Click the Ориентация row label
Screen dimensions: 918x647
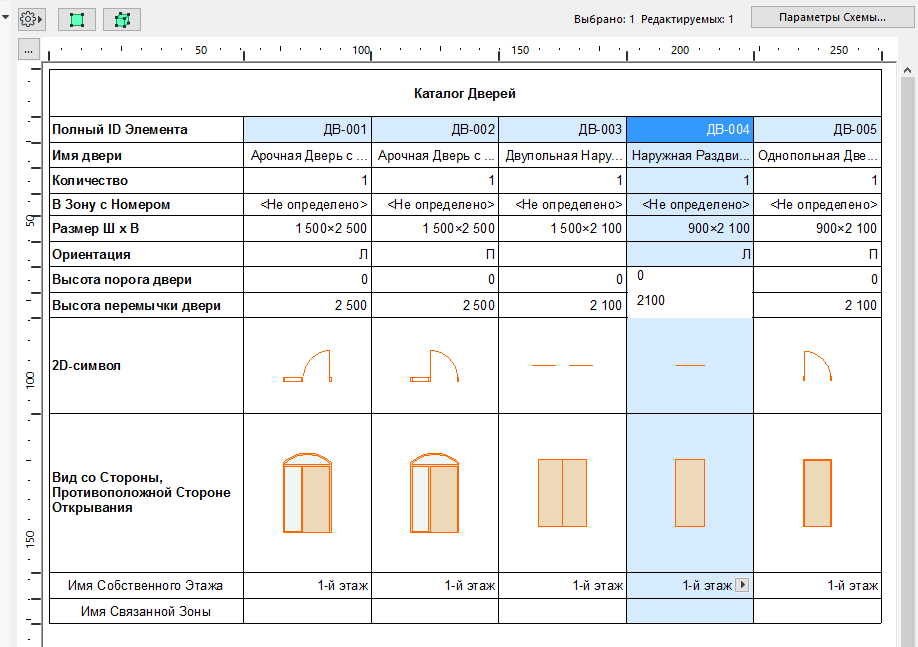pos(146,254)
